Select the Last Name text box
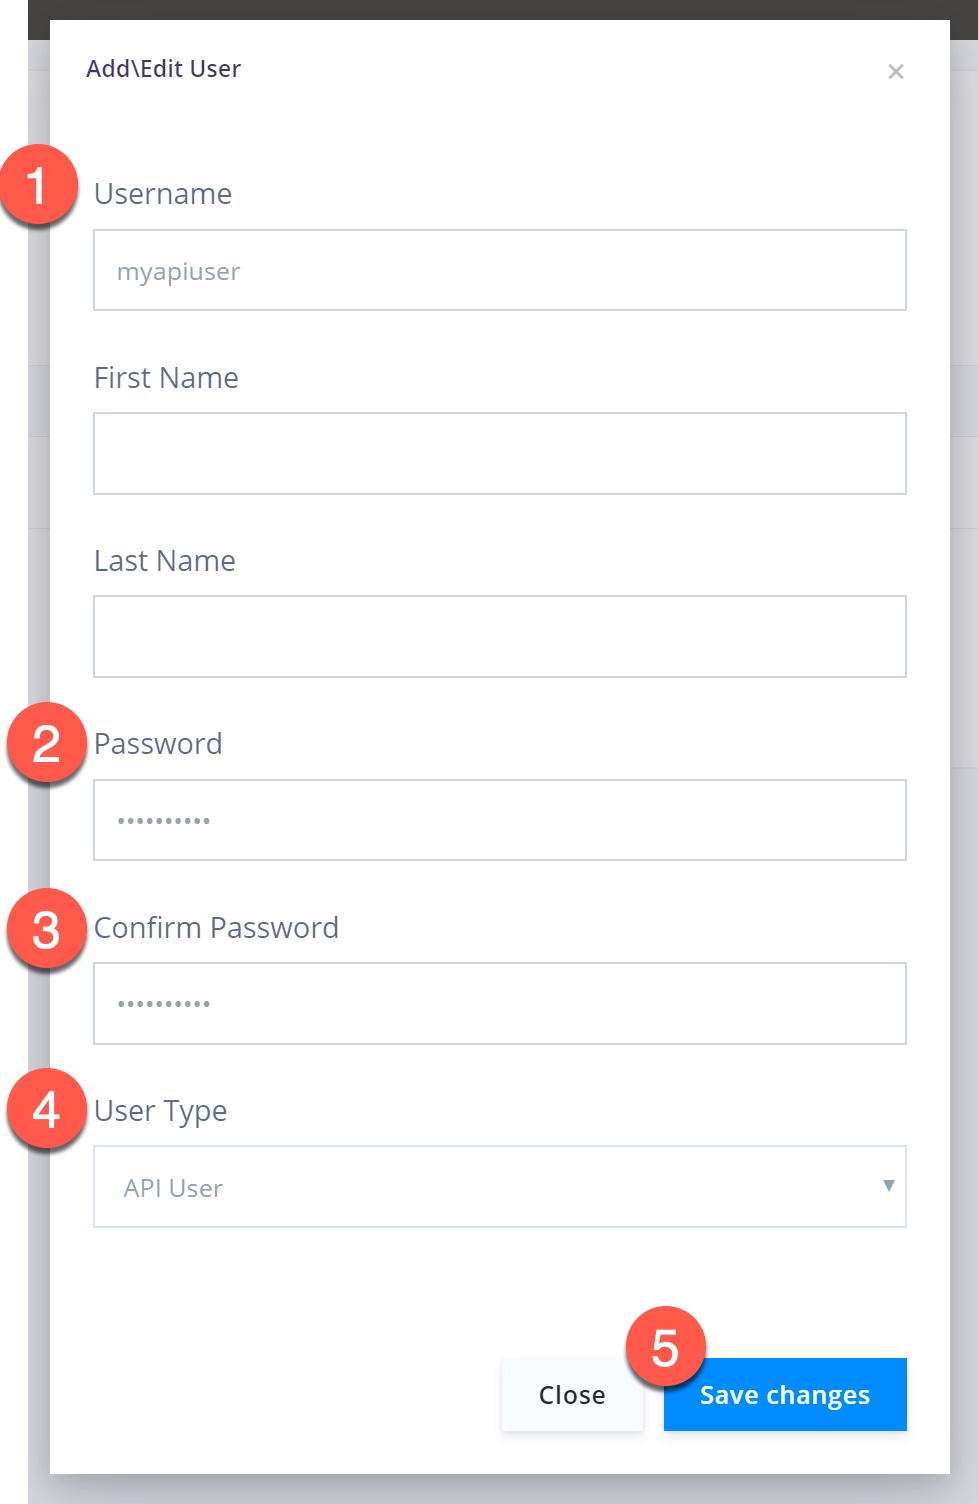The image size is (978, 1504). (x=500, y=637)
